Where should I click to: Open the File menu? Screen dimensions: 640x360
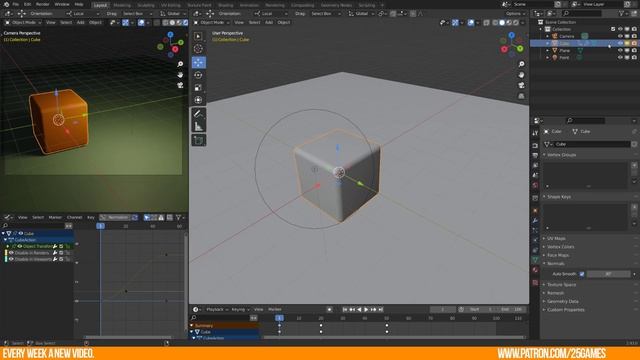16,4
